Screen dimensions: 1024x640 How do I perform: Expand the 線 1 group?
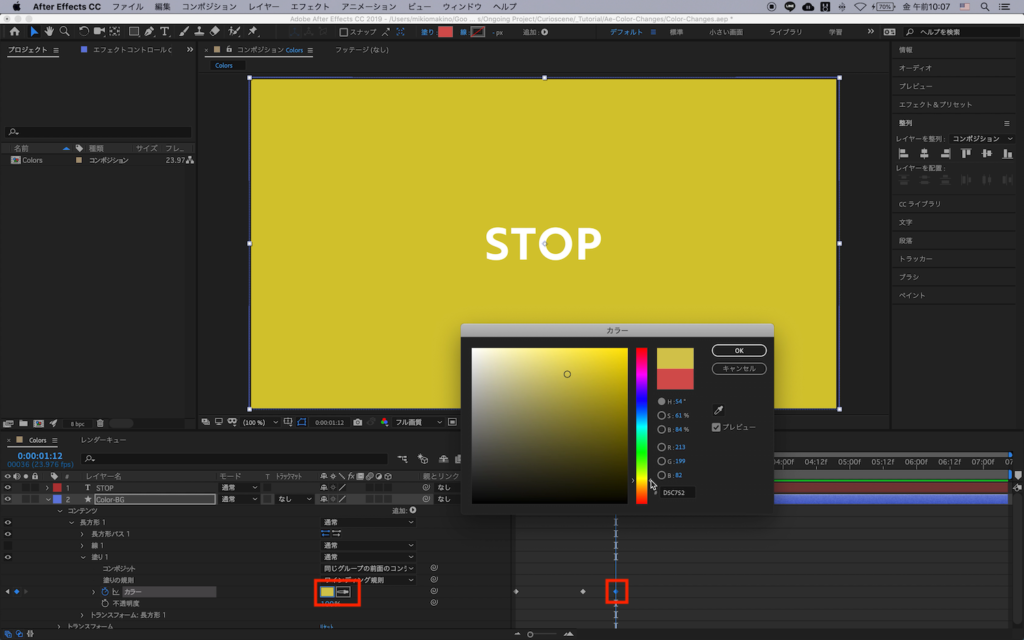click(x=82, y=546)
